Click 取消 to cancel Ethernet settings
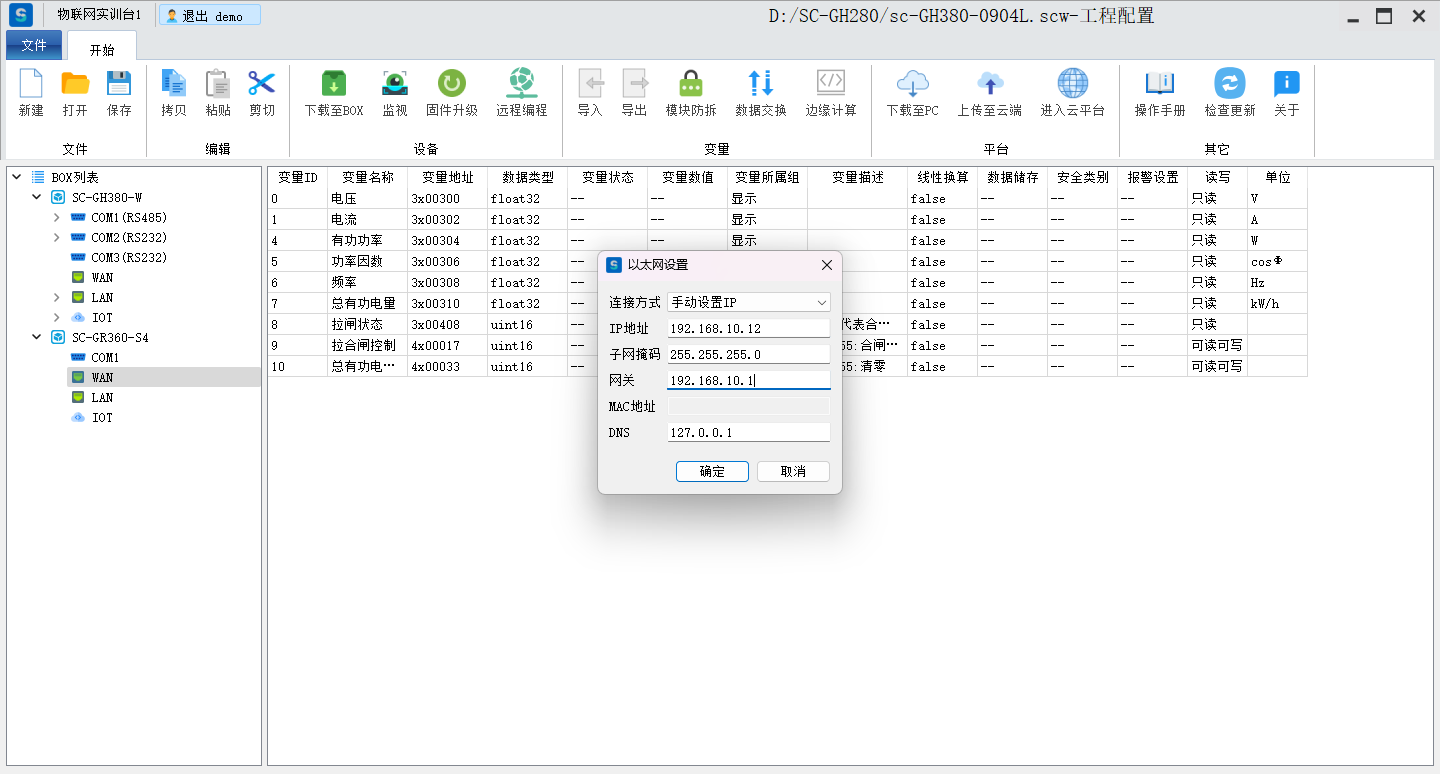Image resolution: width=1440 pixels, height=774 pixels. [793, 471]
